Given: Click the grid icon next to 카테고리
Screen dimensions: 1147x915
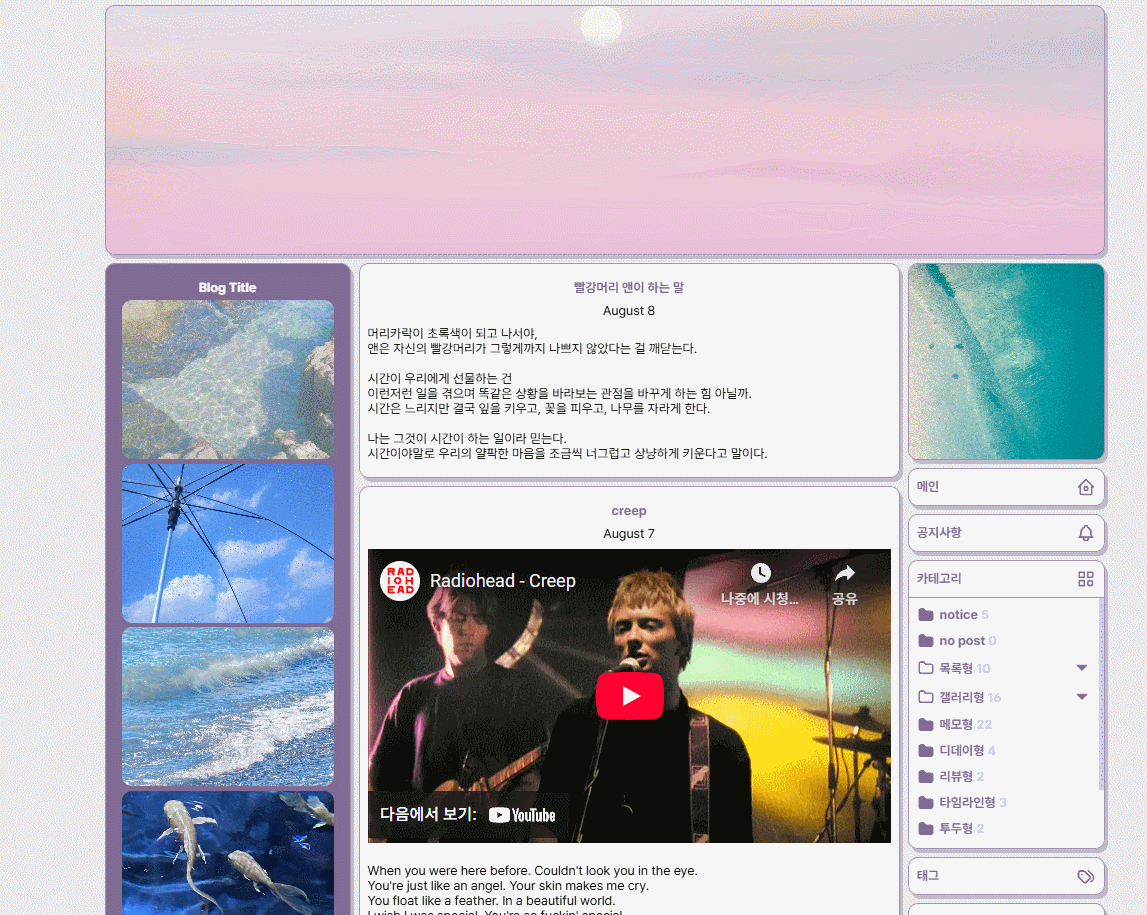Looking at the screenshot, I should (1086, 579).
